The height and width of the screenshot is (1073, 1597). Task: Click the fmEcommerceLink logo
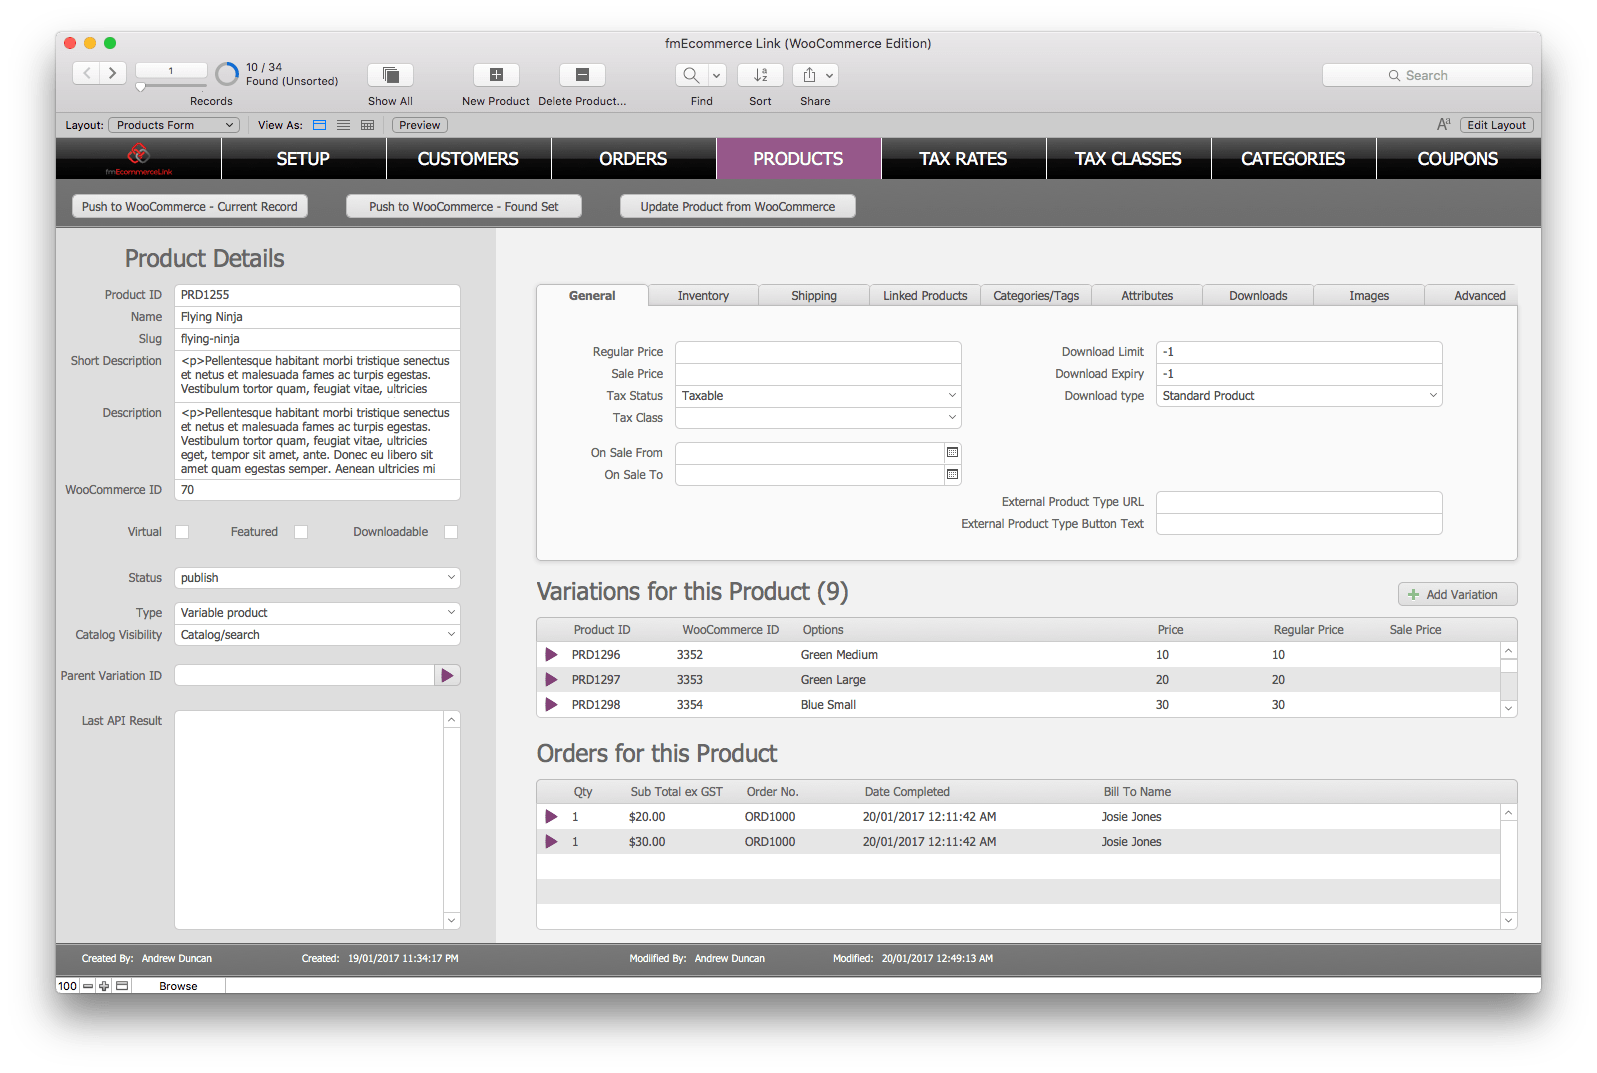pyautogui.click(x=139, y=158)
